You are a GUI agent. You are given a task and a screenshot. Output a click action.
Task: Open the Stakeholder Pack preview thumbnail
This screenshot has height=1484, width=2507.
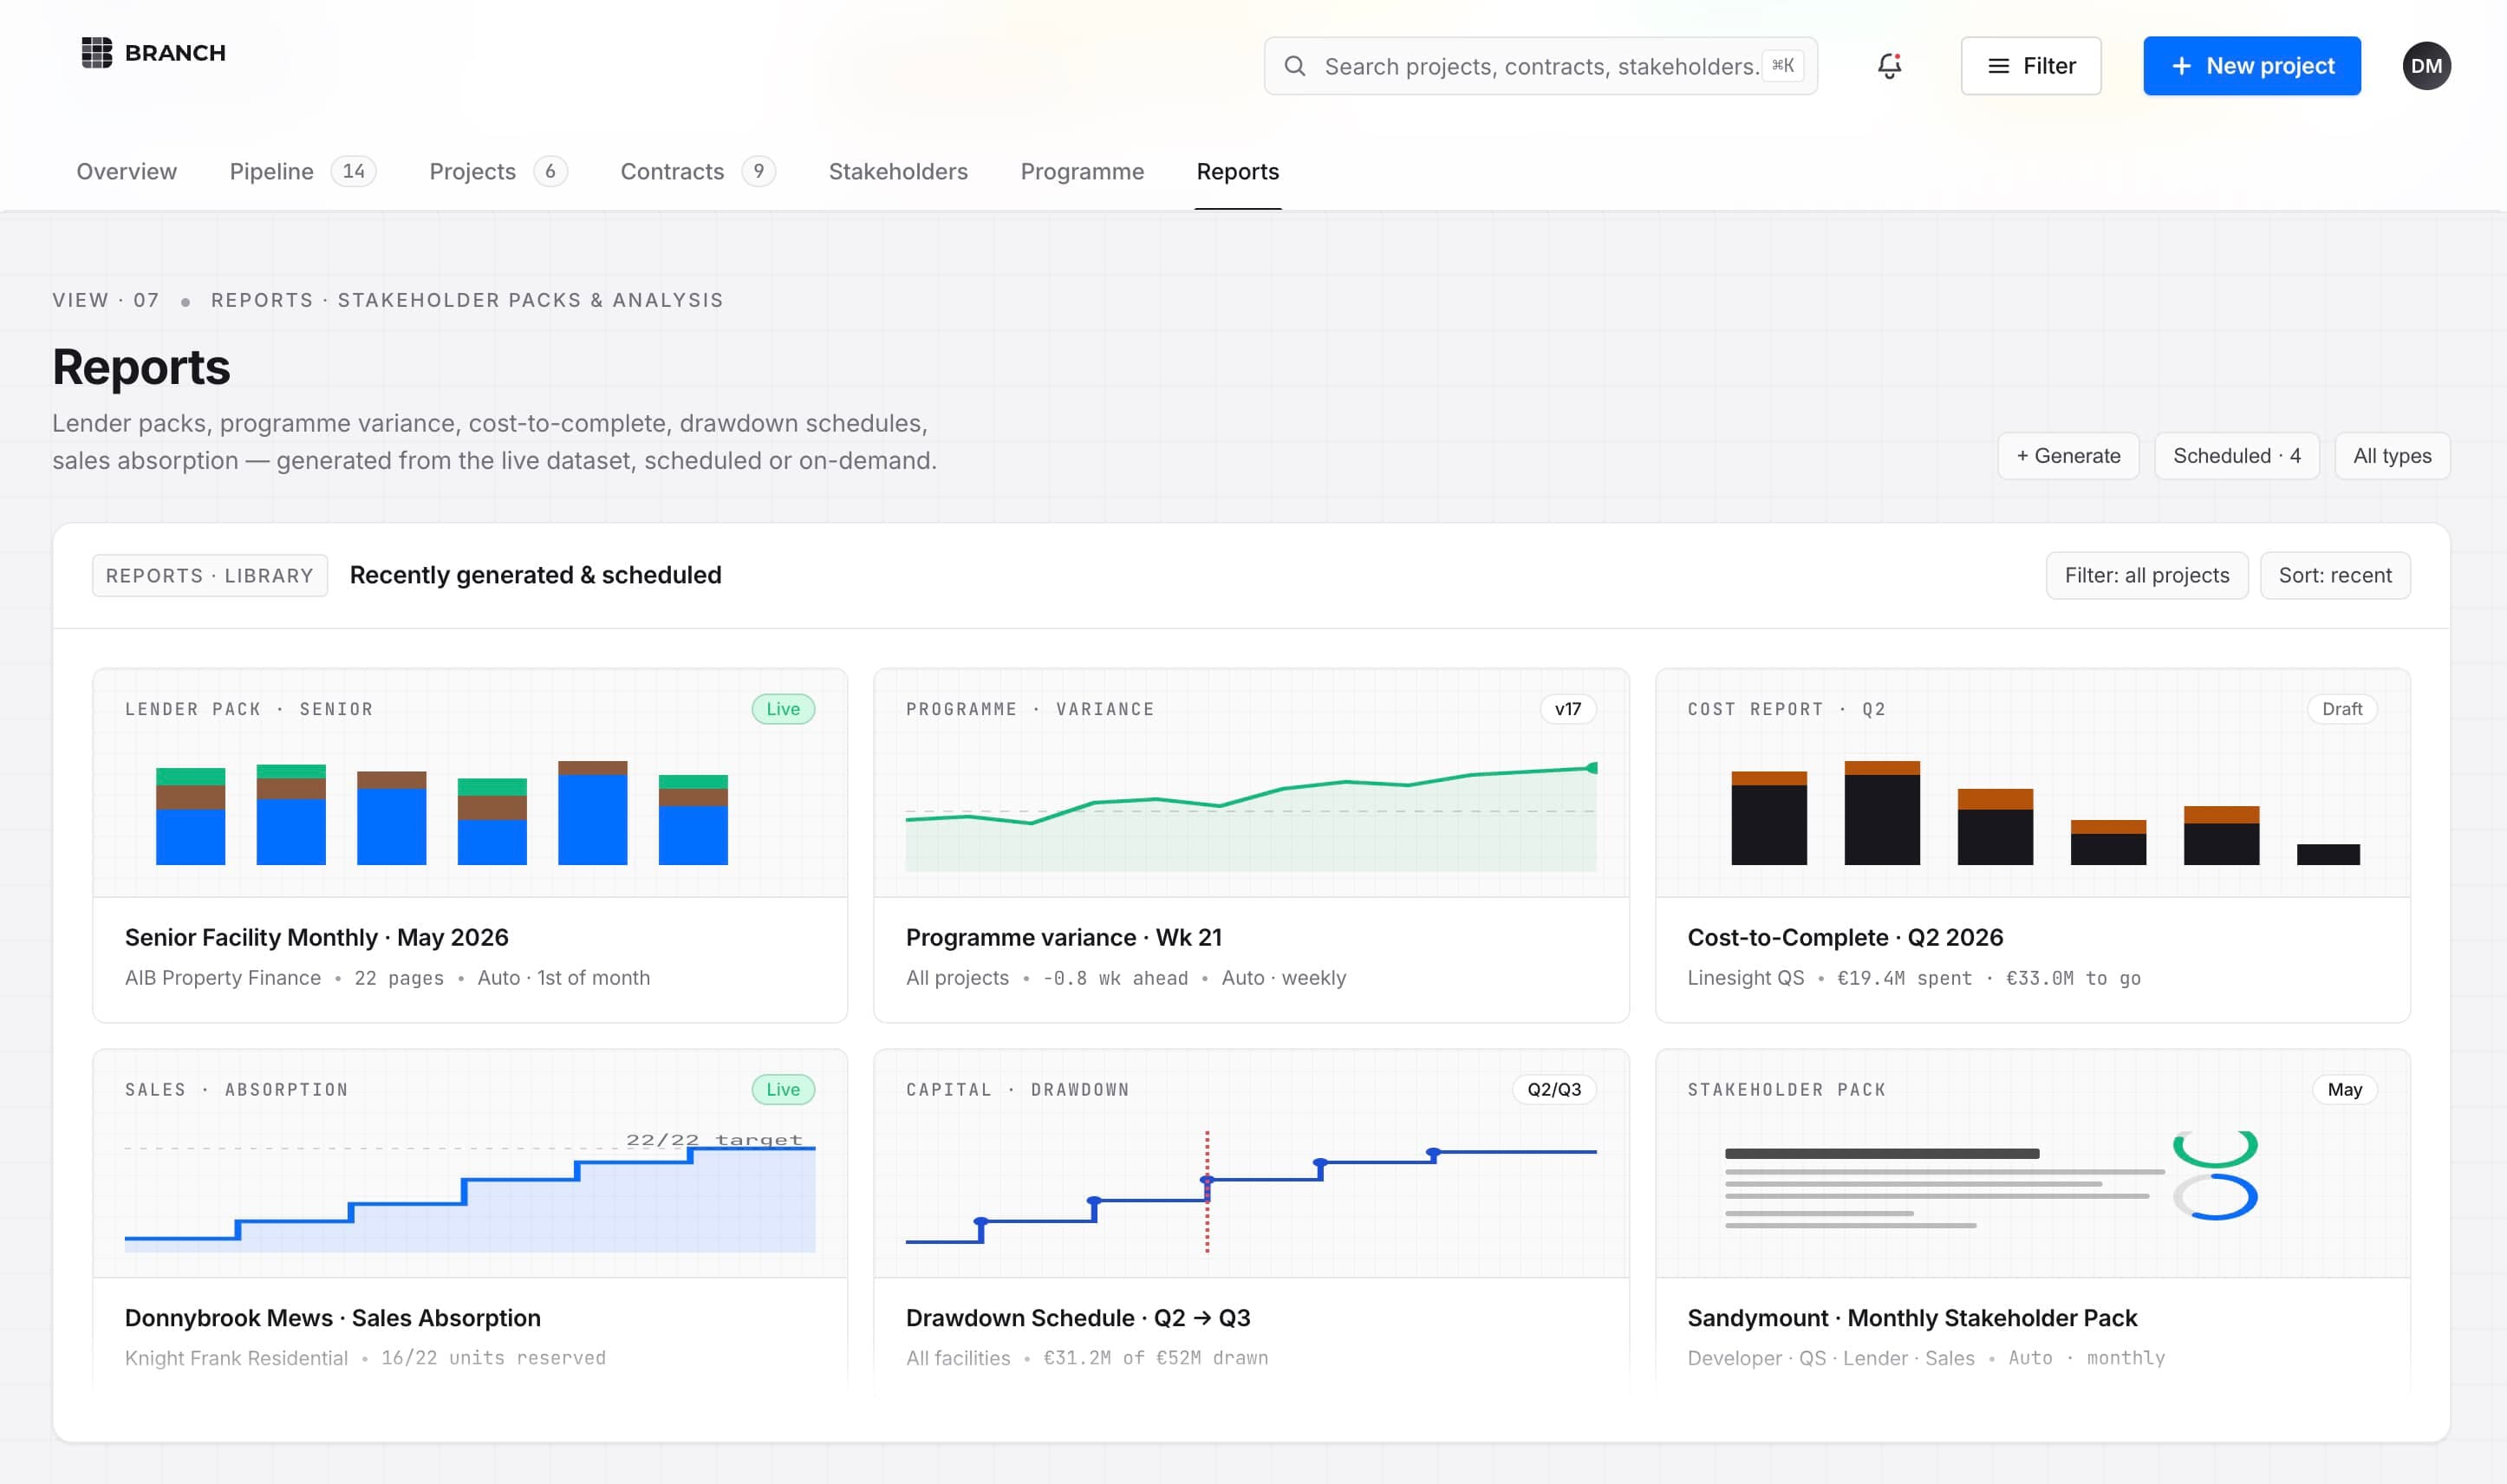click(x=2033, y=1164)
